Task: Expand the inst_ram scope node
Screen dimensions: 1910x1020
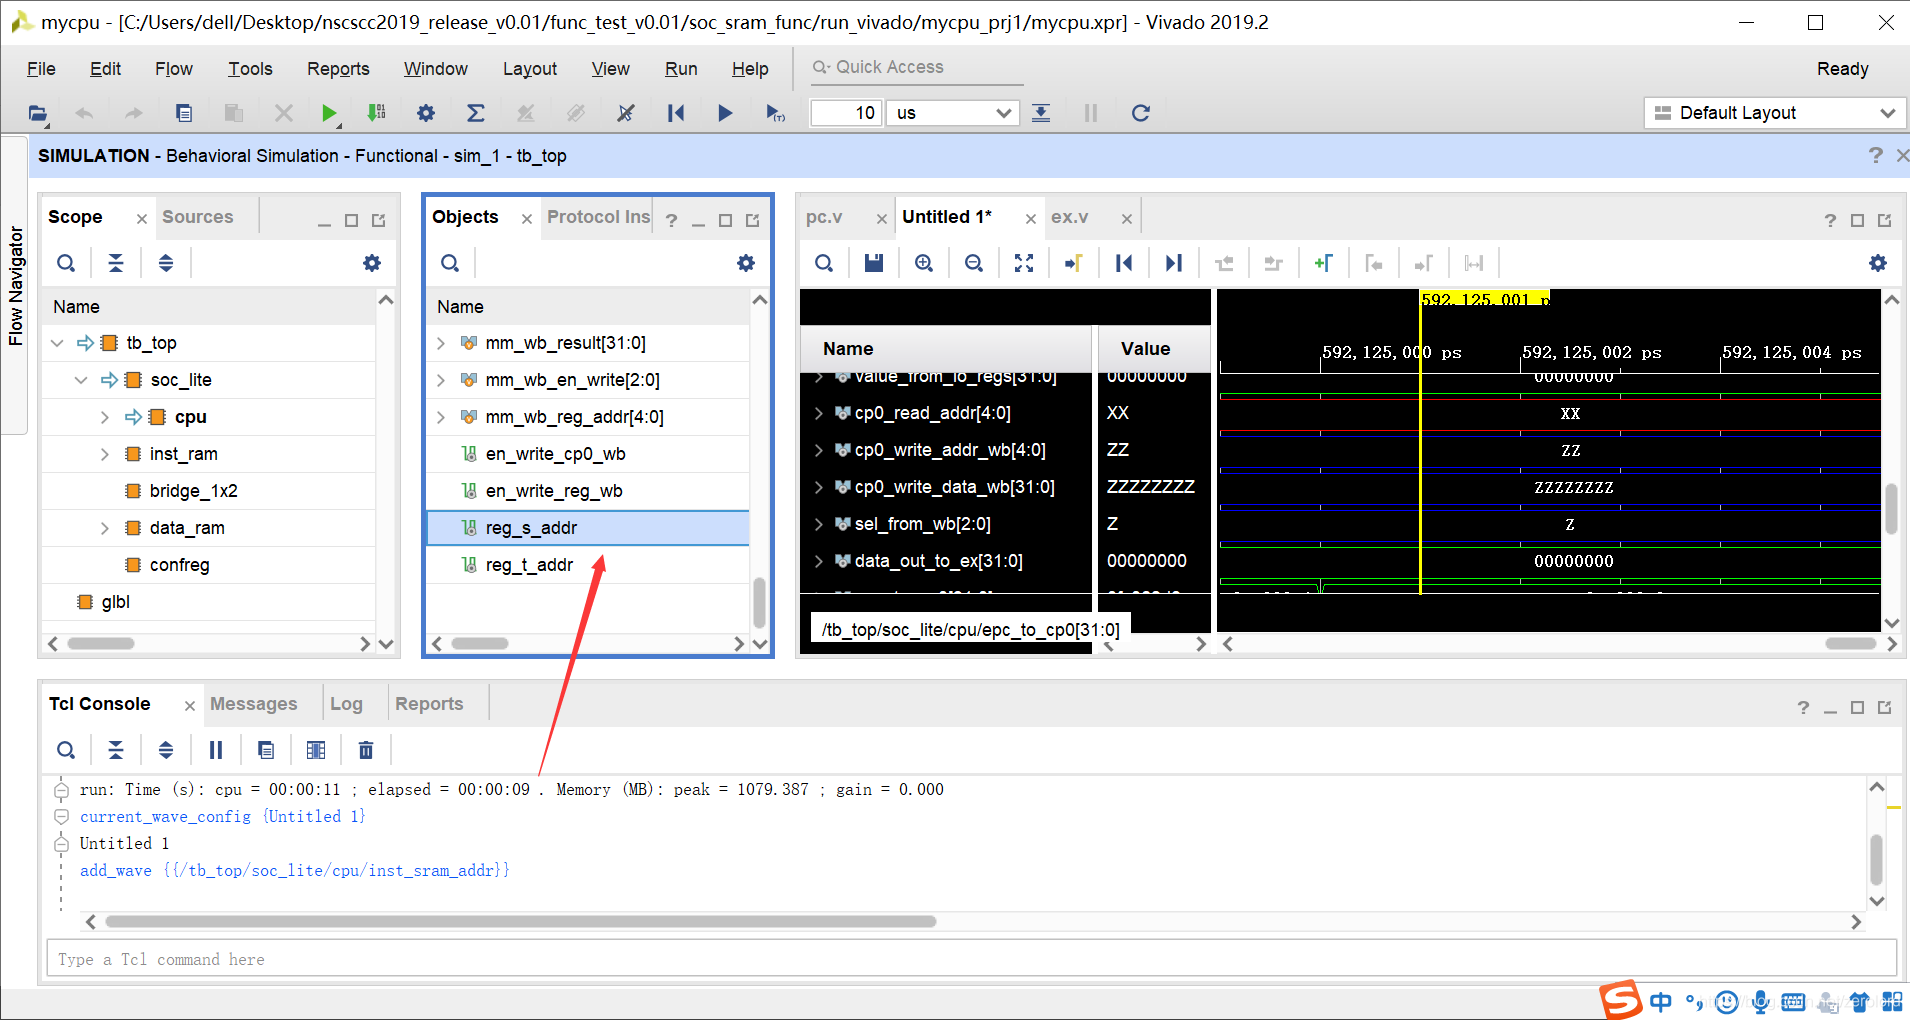Action: point(105,454)
